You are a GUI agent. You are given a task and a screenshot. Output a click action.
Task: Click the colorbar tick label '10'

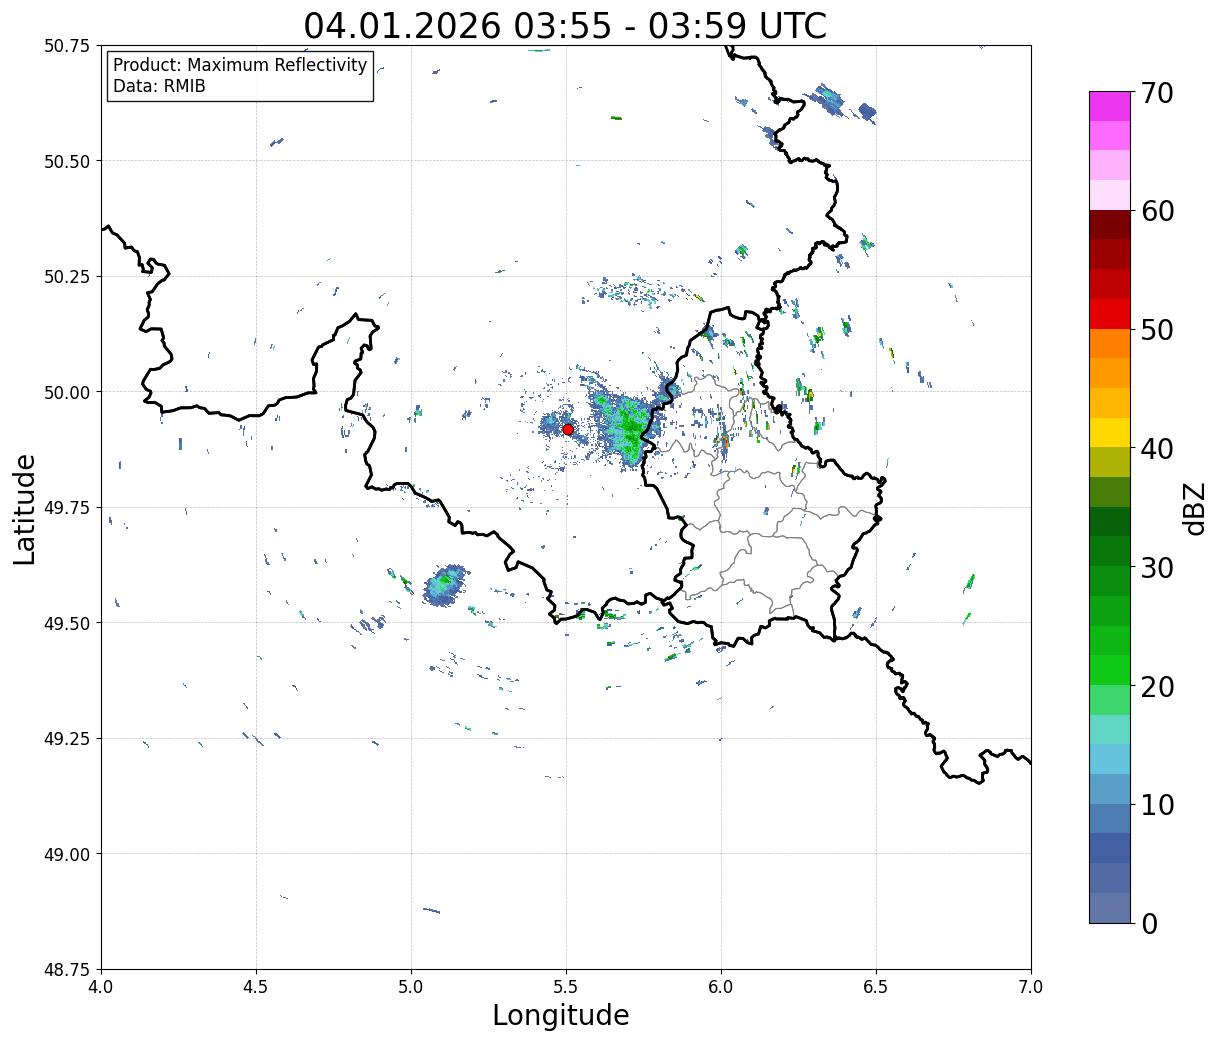coord(1157,804)
